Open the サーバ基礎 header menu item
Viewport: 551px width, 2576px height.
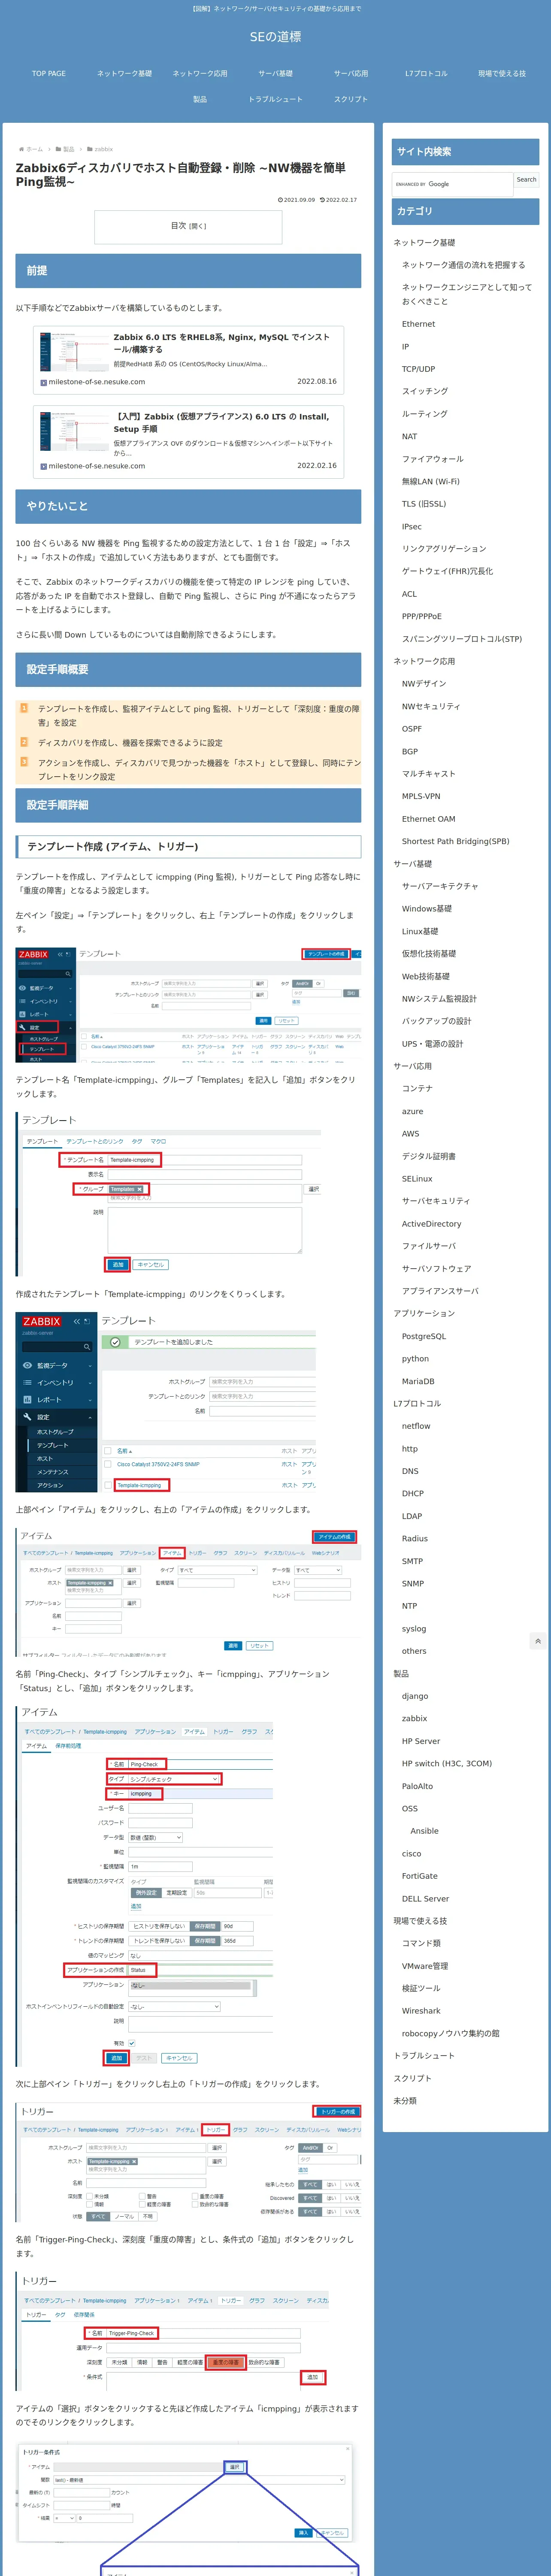click(275, 73)
